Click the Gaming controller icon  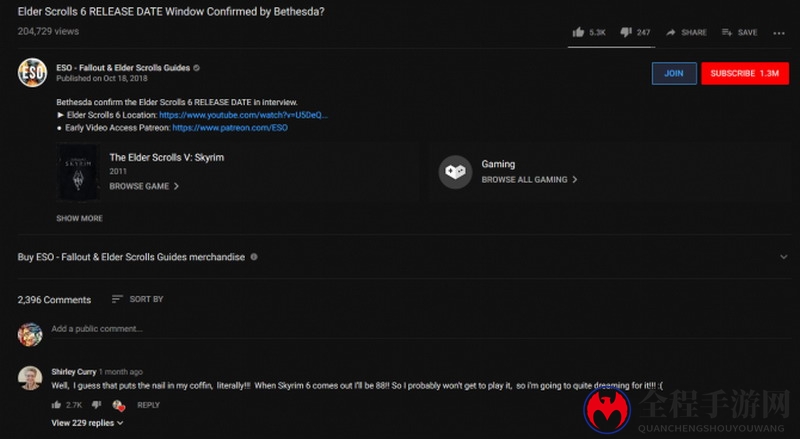tap(455, 172)
